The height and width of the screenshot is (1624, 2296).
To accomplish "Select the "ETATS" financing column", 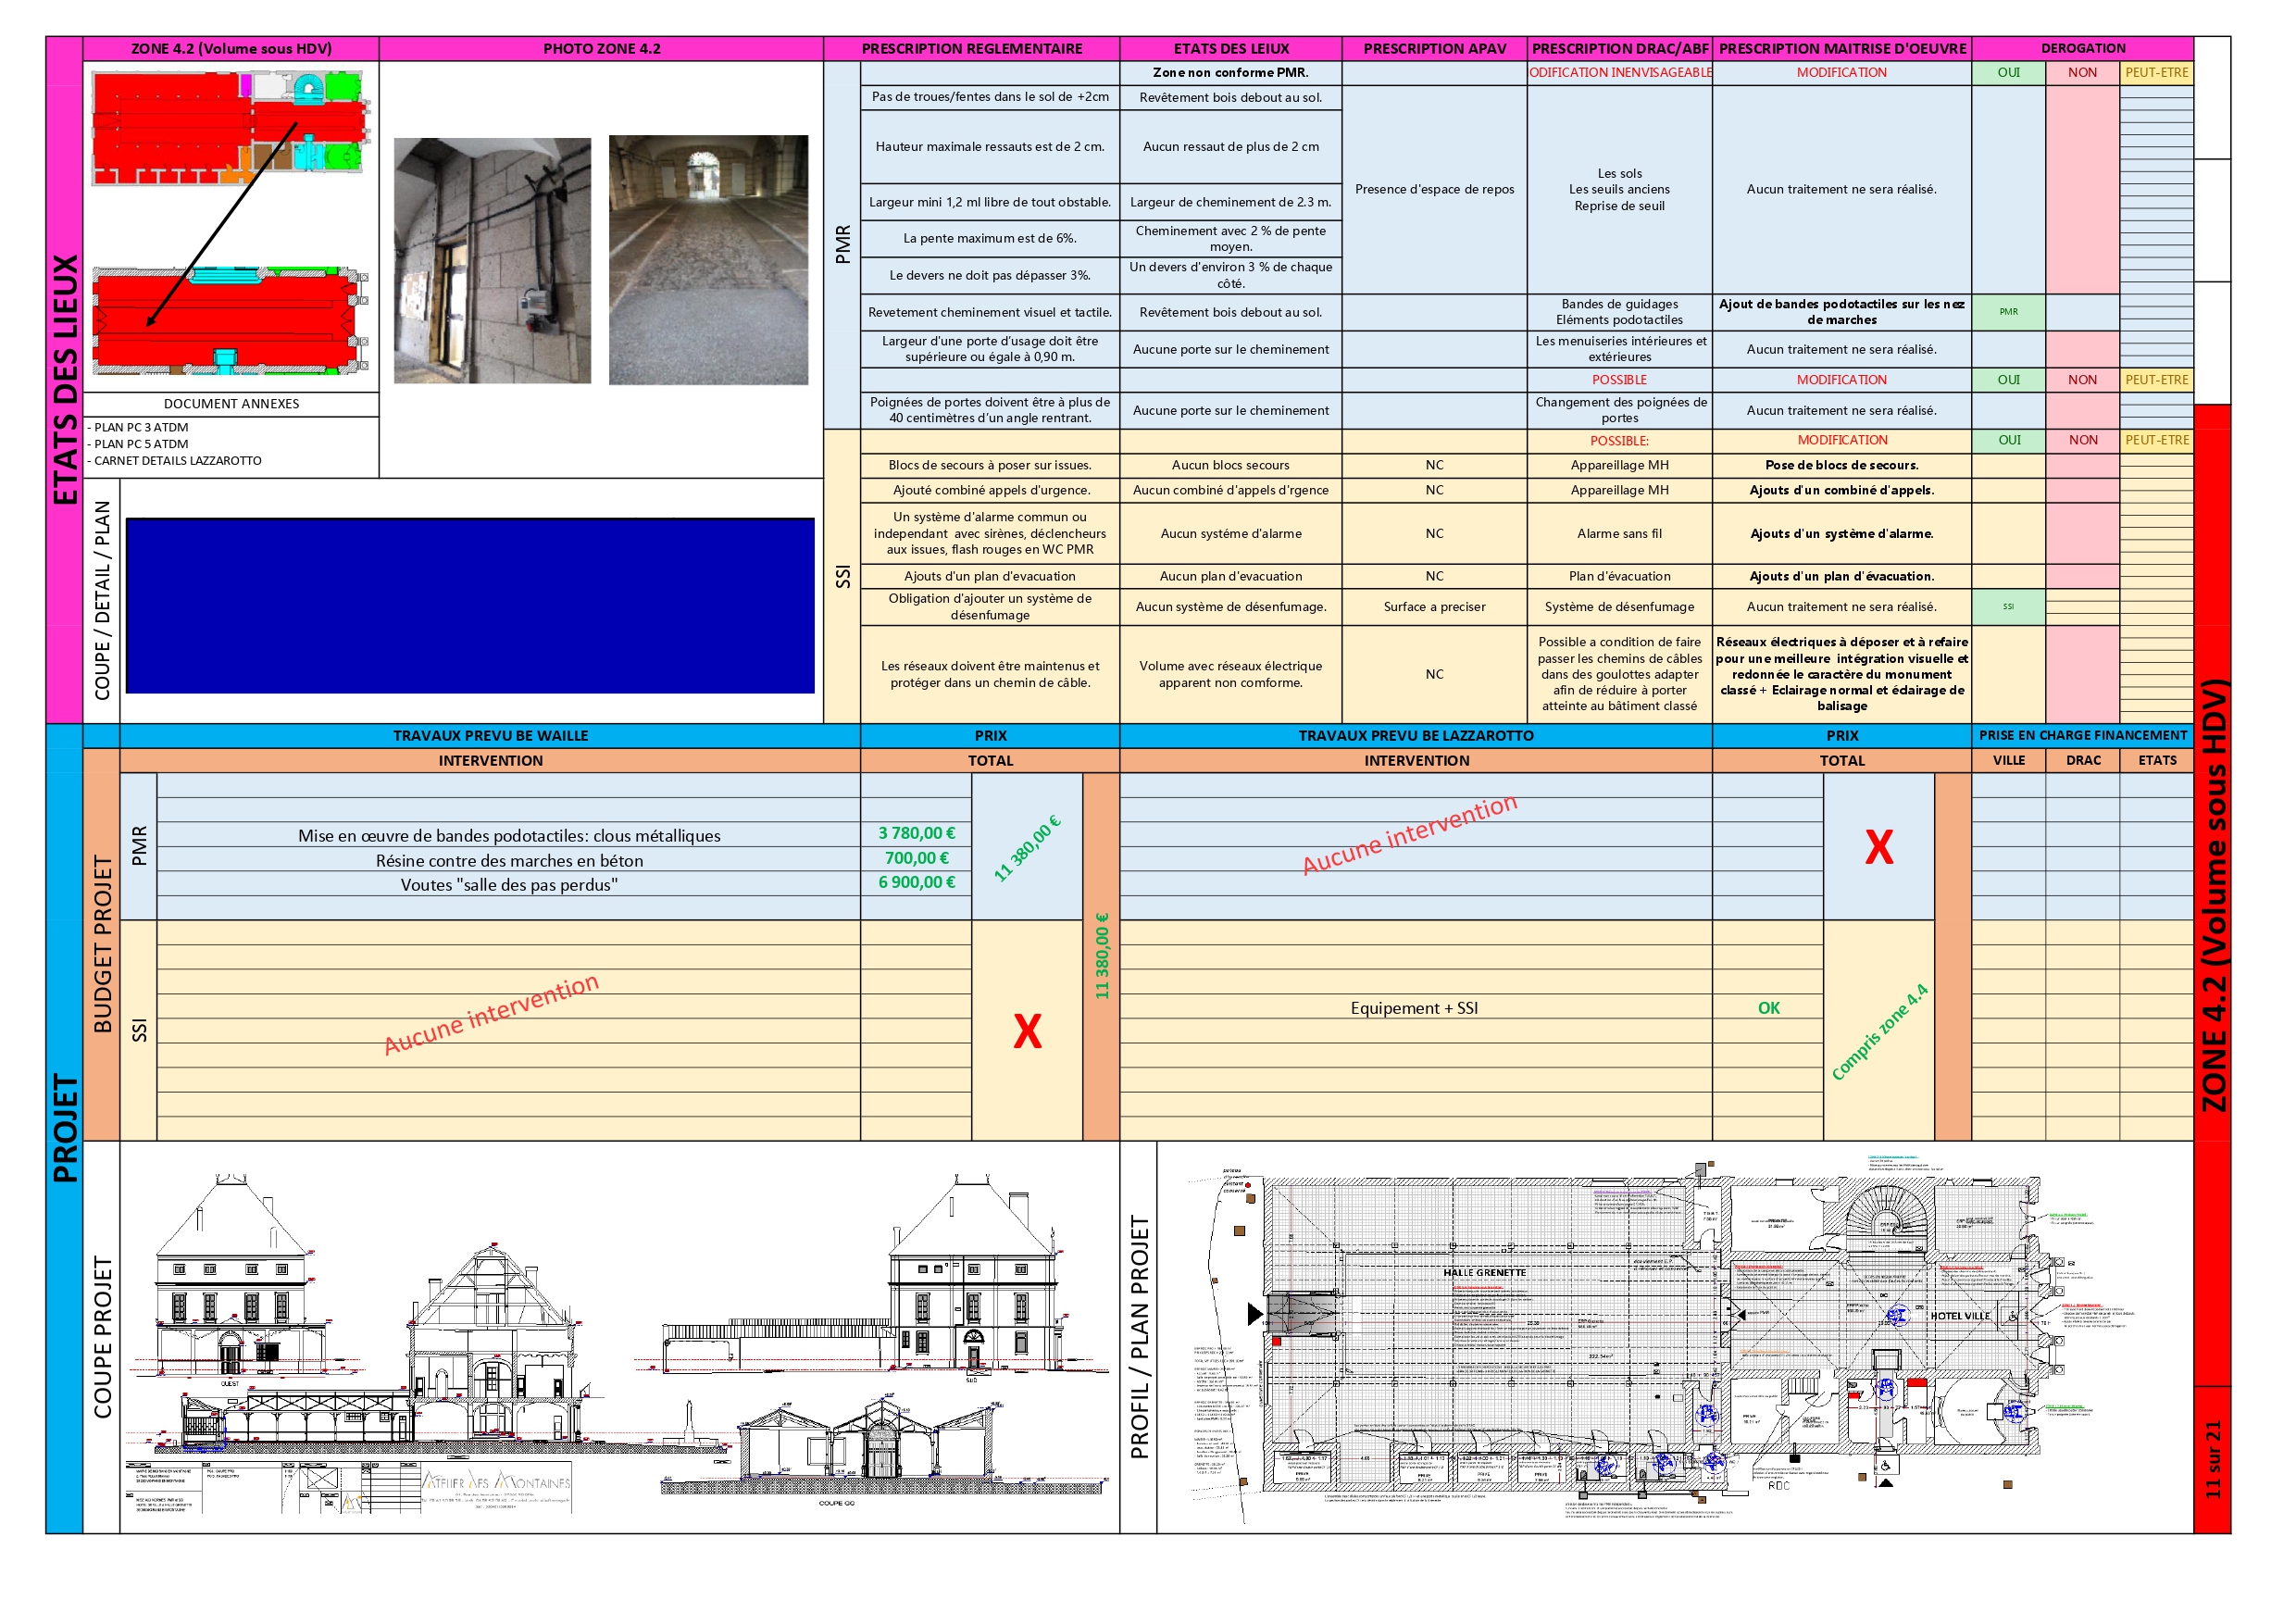I will point(2157,761).
